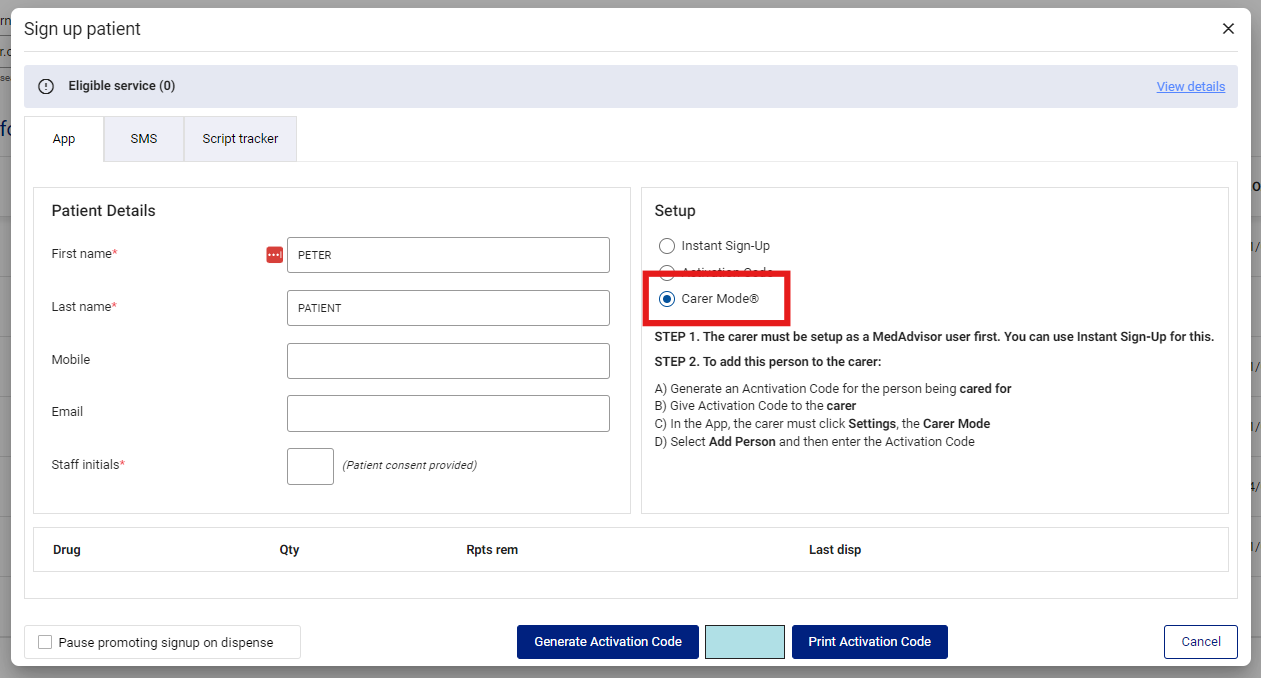The image size is (1261, 678).
Task: Select the Activation Code radio option
Action: coord(667,271)
